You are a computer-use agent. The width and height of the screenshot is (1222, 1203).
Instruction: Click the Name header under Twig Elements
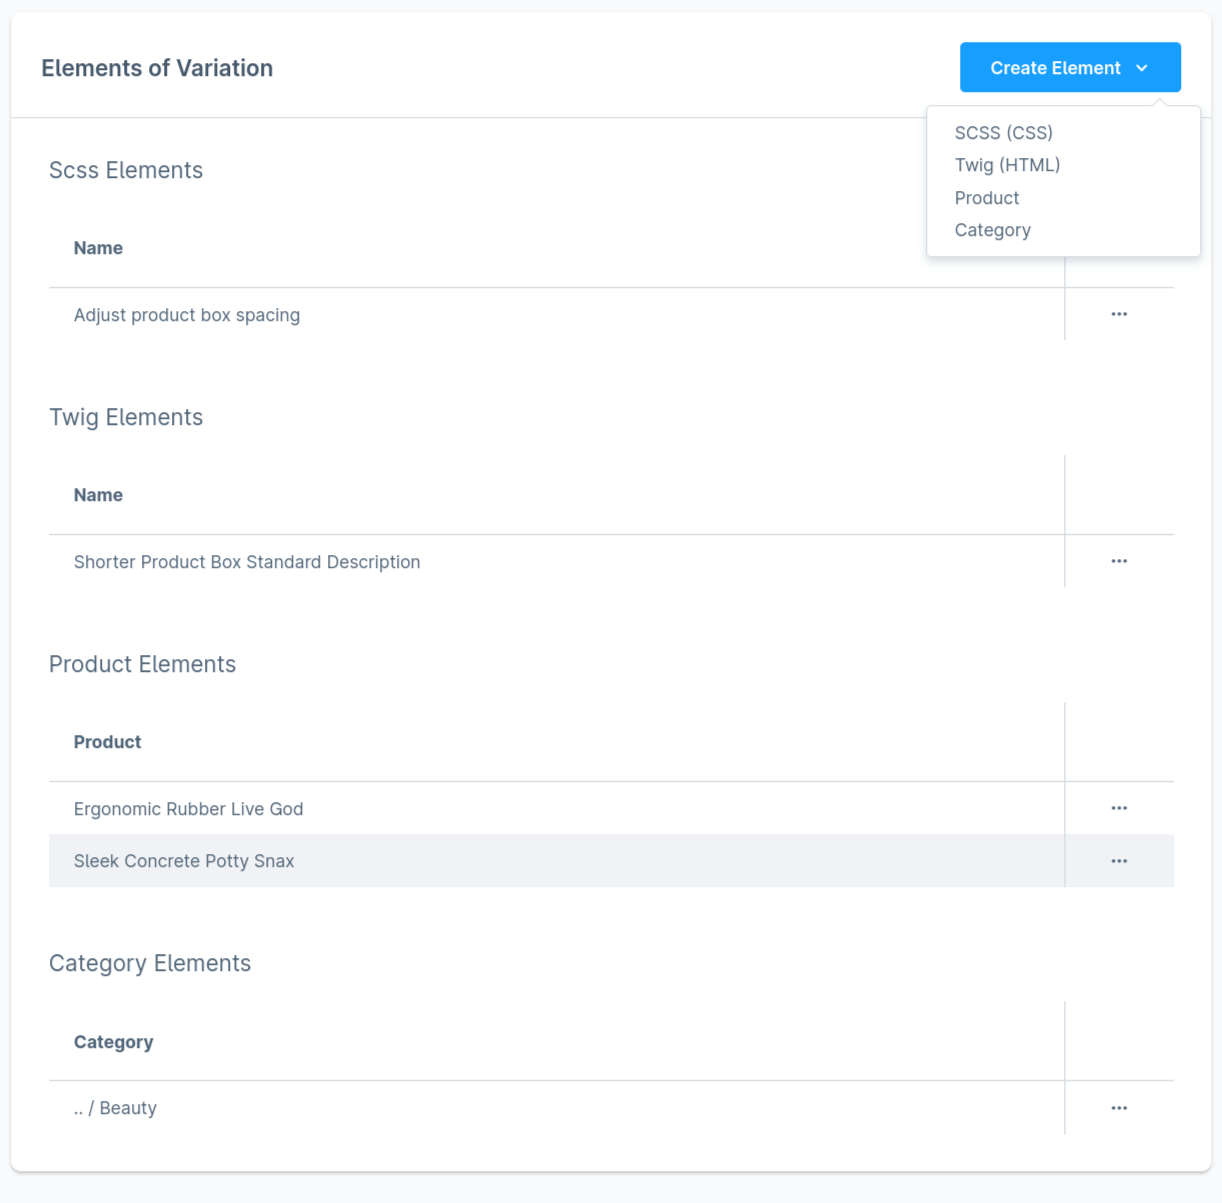pyautogui.click(x=98, y=495)
